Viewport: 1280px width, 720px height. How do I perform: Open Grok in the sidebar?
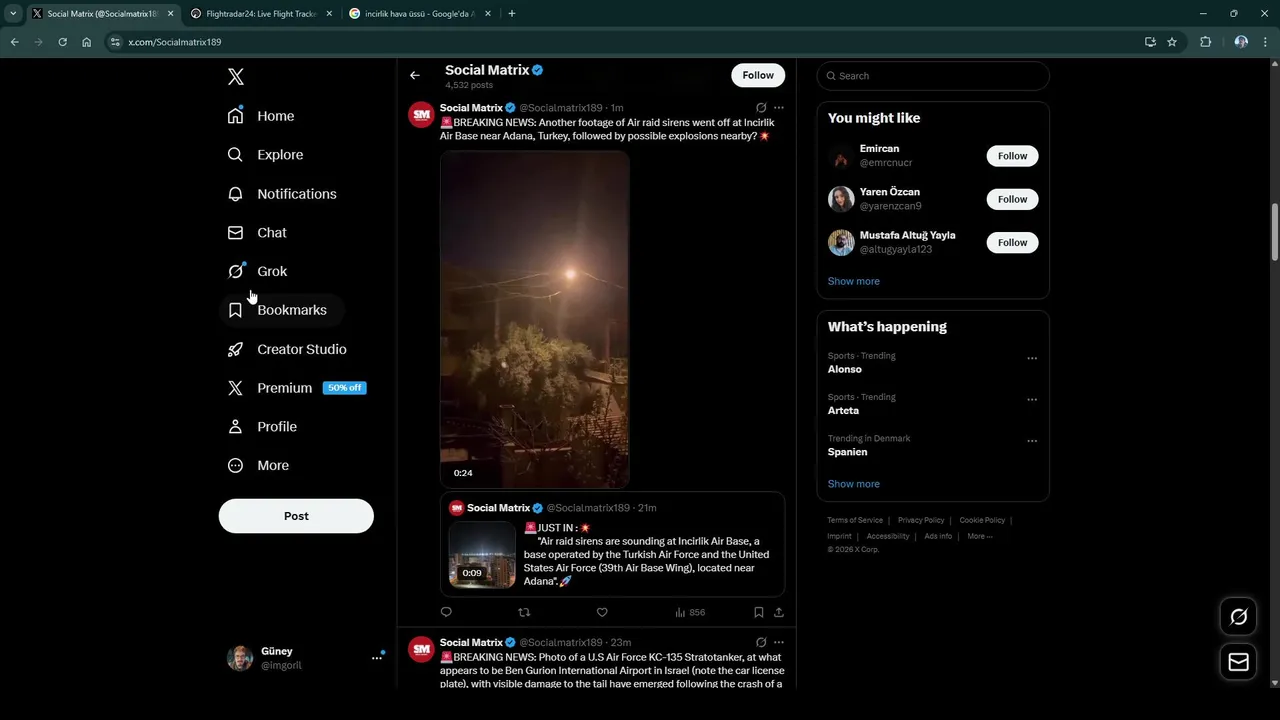click(x=257, y=271)
